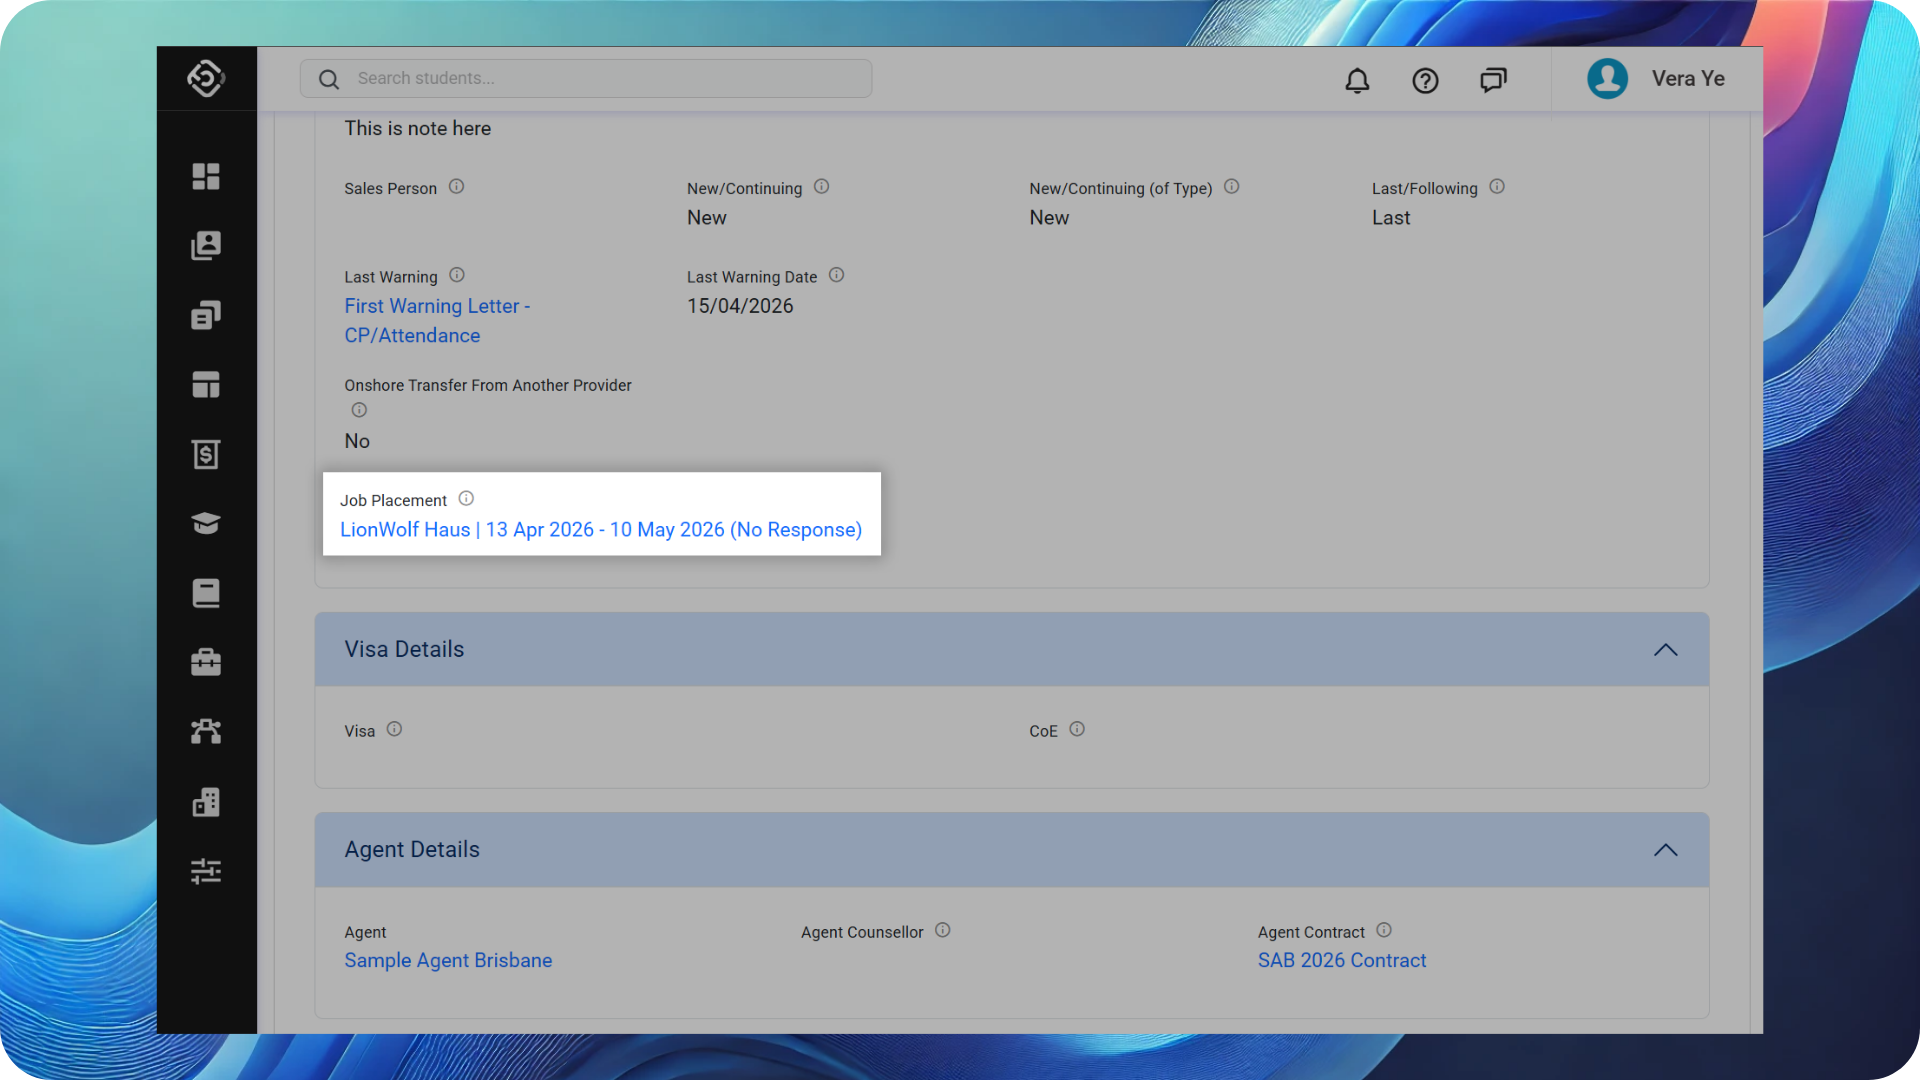Image resolution: width=1920 pixels, height=1080 pixels.
Task: Collapse the Agent Details section
Action: click(x=1665, y=850)
